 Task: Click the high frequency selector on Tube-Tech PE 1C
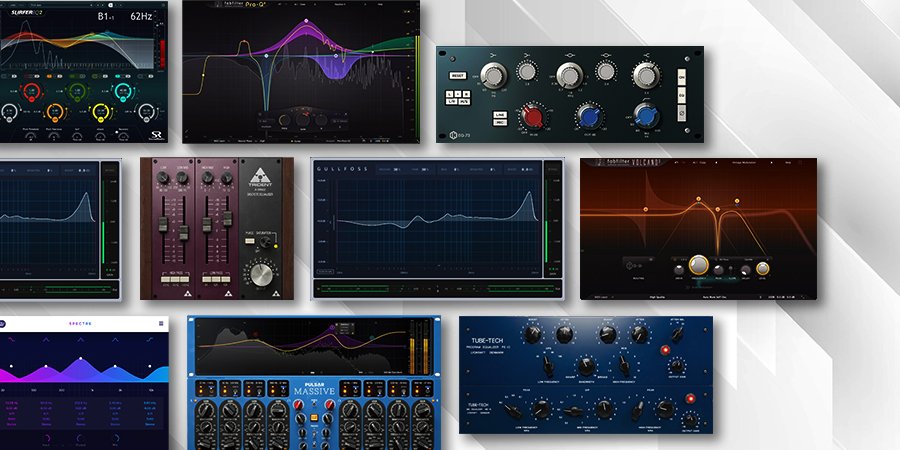click(624, 365)
